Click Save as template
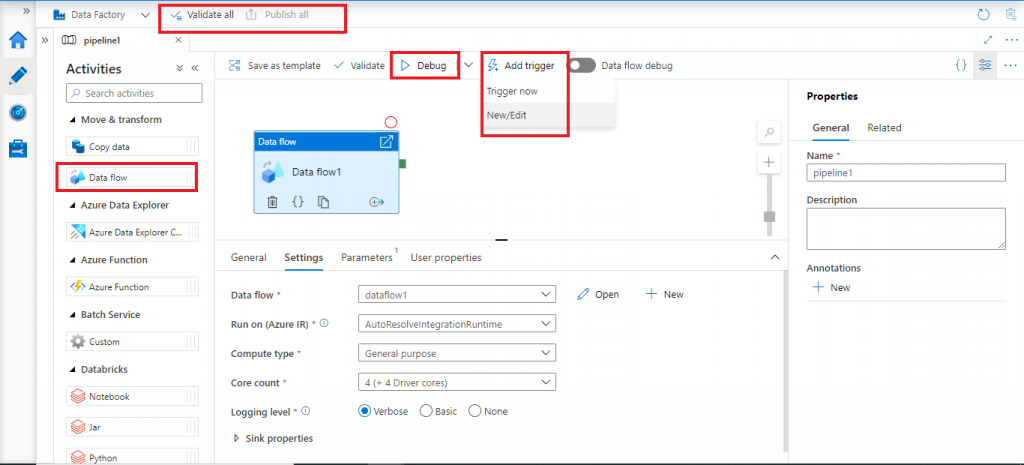The width and height of the screenshot is (1024, 465). coord(274,66)
